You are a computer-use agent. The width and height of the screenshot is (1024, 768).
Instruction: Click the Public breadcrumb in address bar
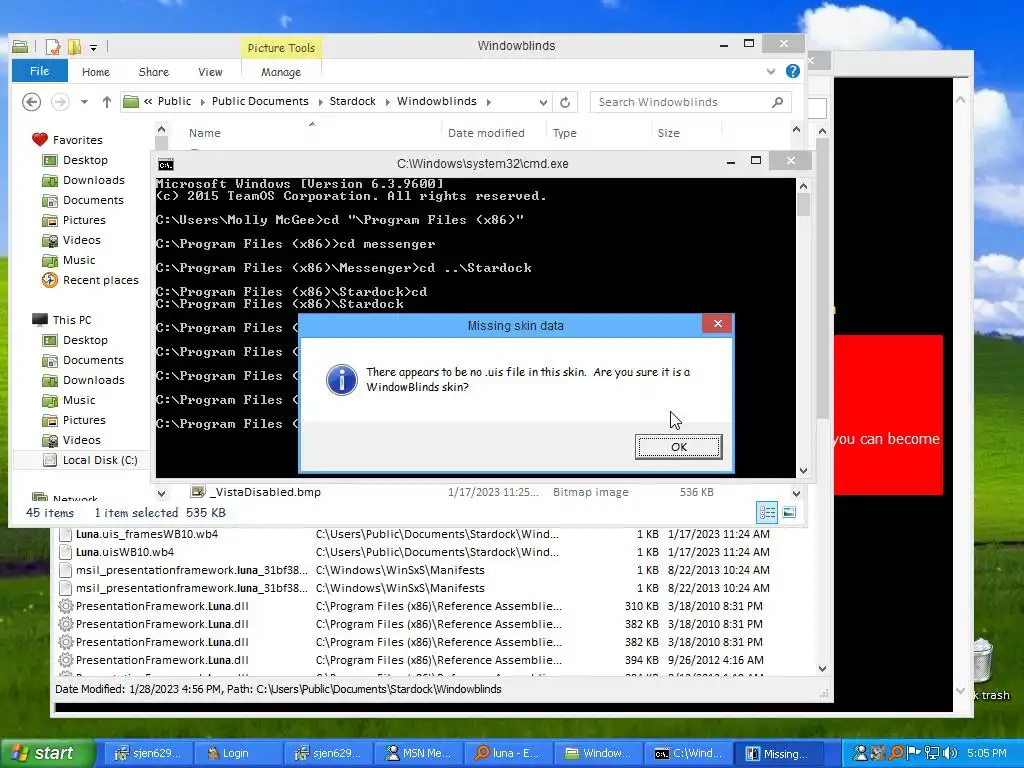[x=174, y=101]
